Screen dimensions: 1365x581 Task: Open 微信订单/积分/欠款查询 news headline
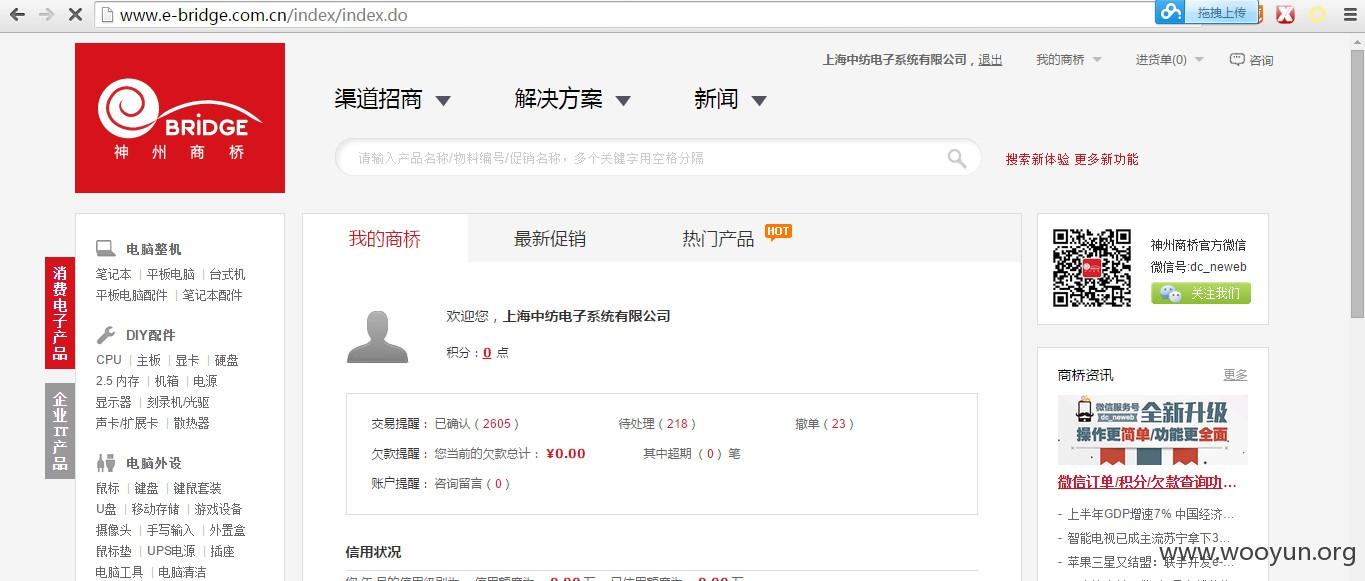(1147, 482)
